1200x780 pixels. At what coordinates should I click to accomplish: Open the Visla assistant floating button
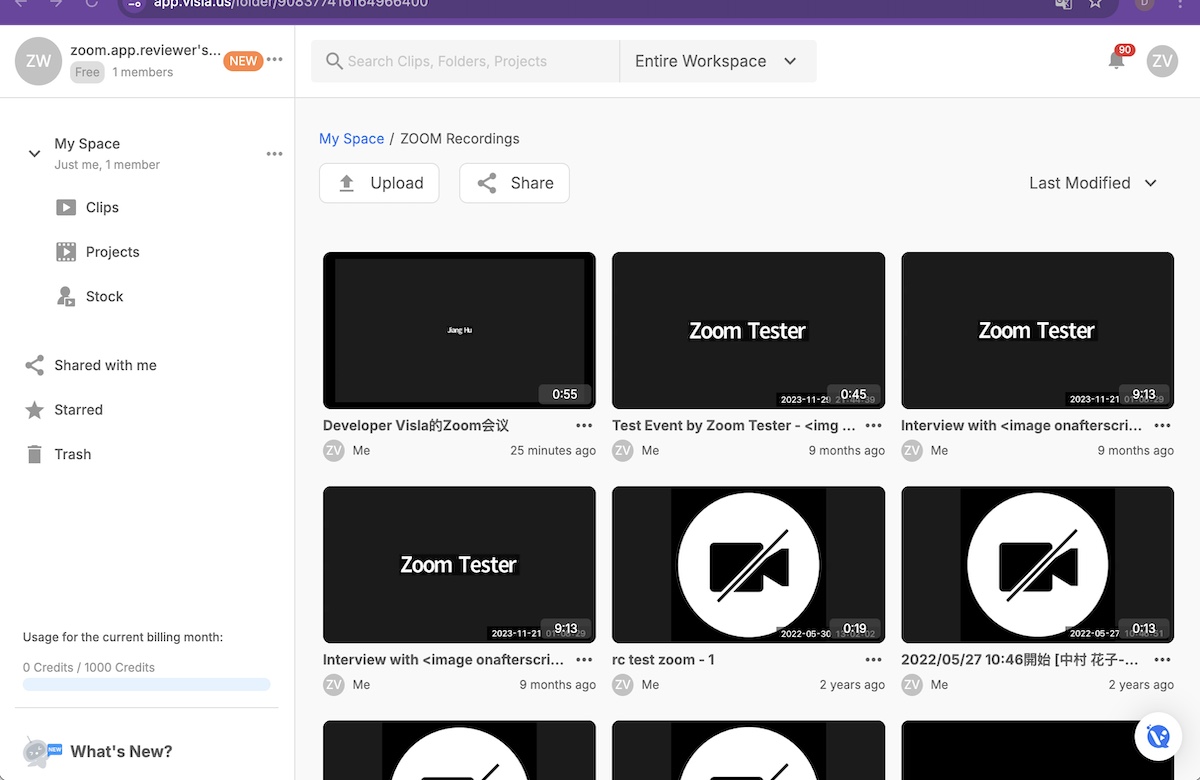pos(1158,737)
